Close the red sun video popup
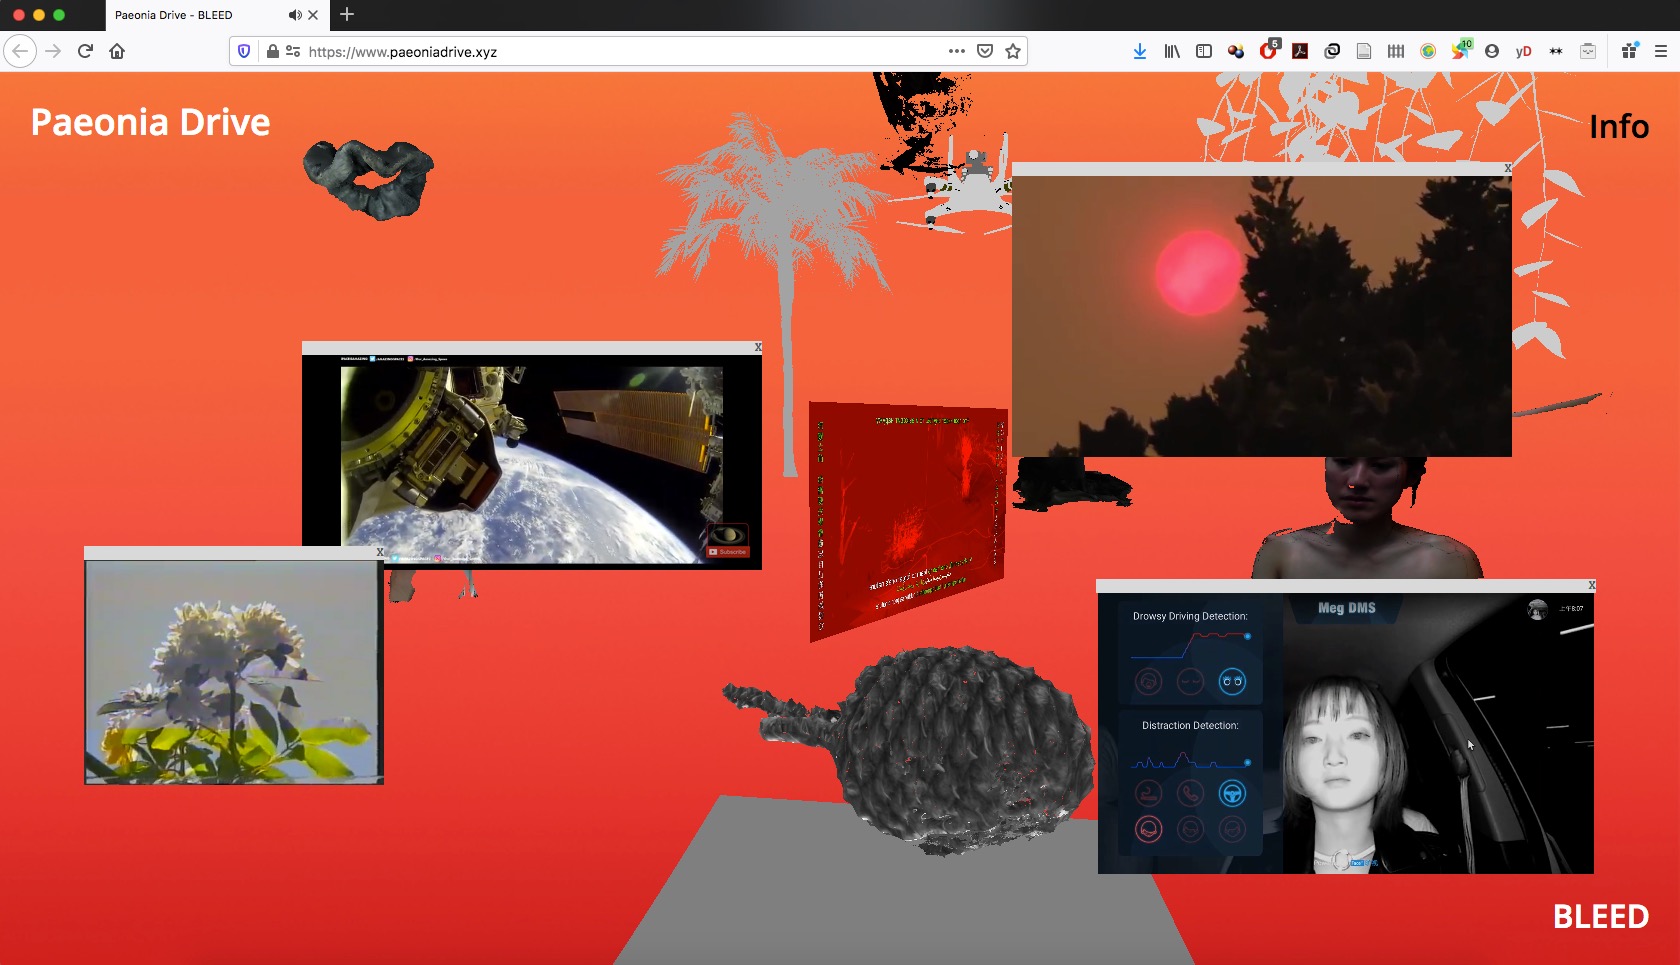The height and width of the screenshot is (965, 1680). click(1507, 168)
